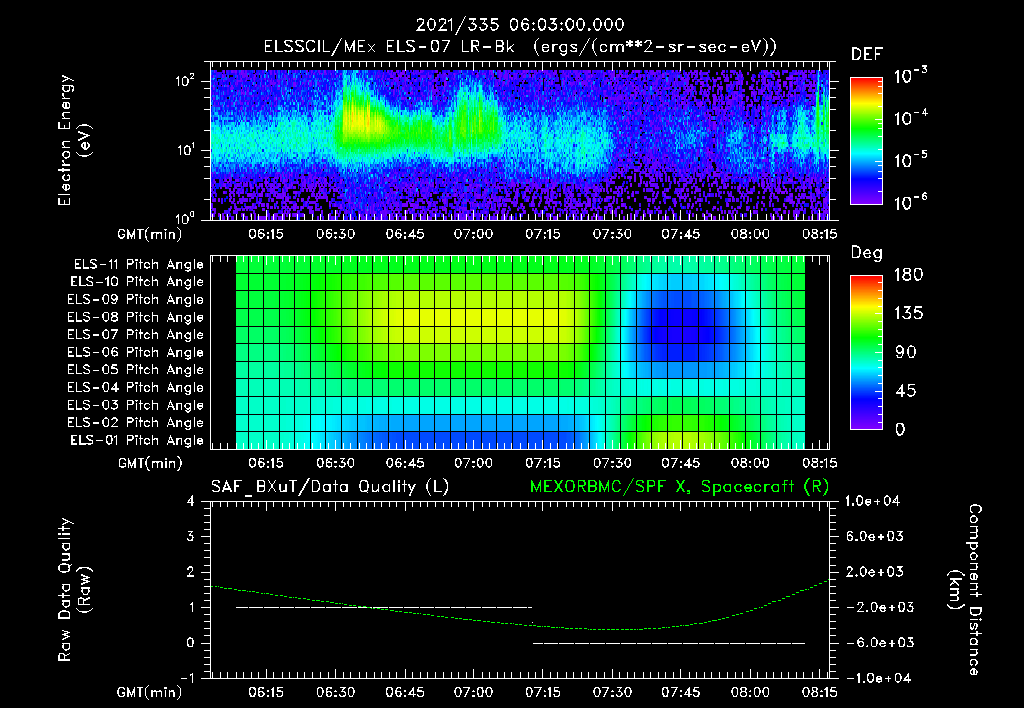Click the white data quality line at level 0
The height and width of the screenshot is (708, 1024).
(x=669, y=643)
